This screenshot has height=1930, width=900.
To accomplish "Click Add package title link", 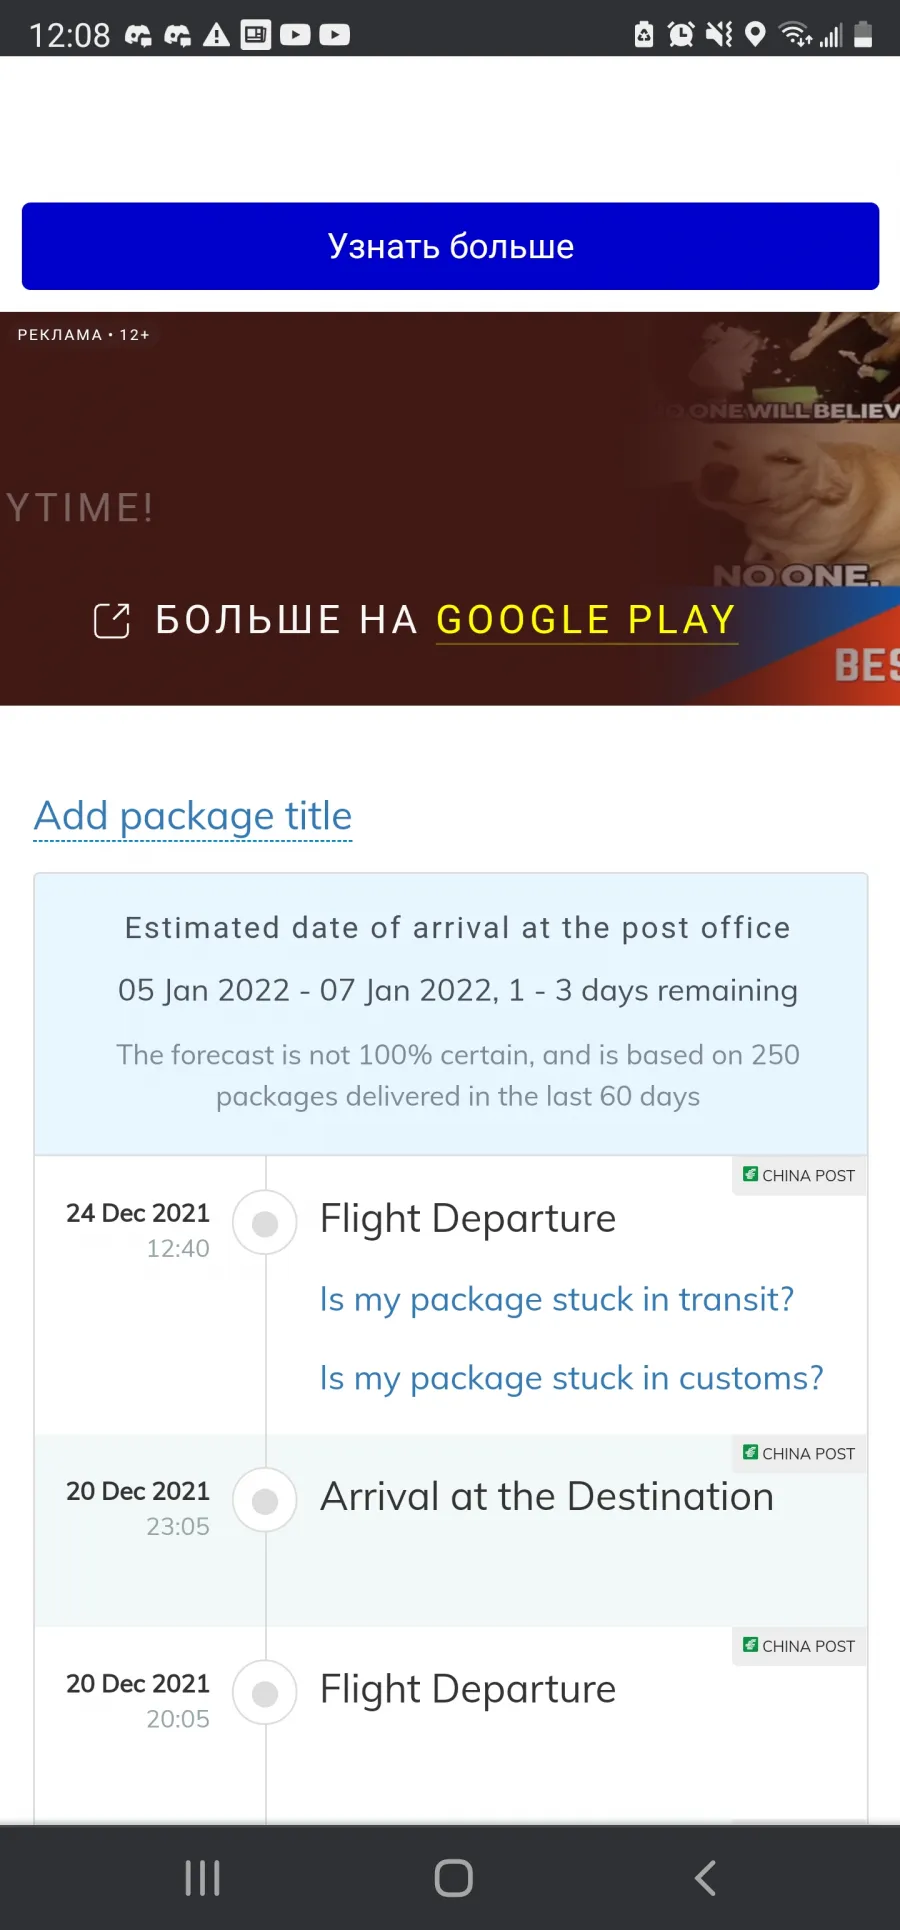I will tap(193, 816).
